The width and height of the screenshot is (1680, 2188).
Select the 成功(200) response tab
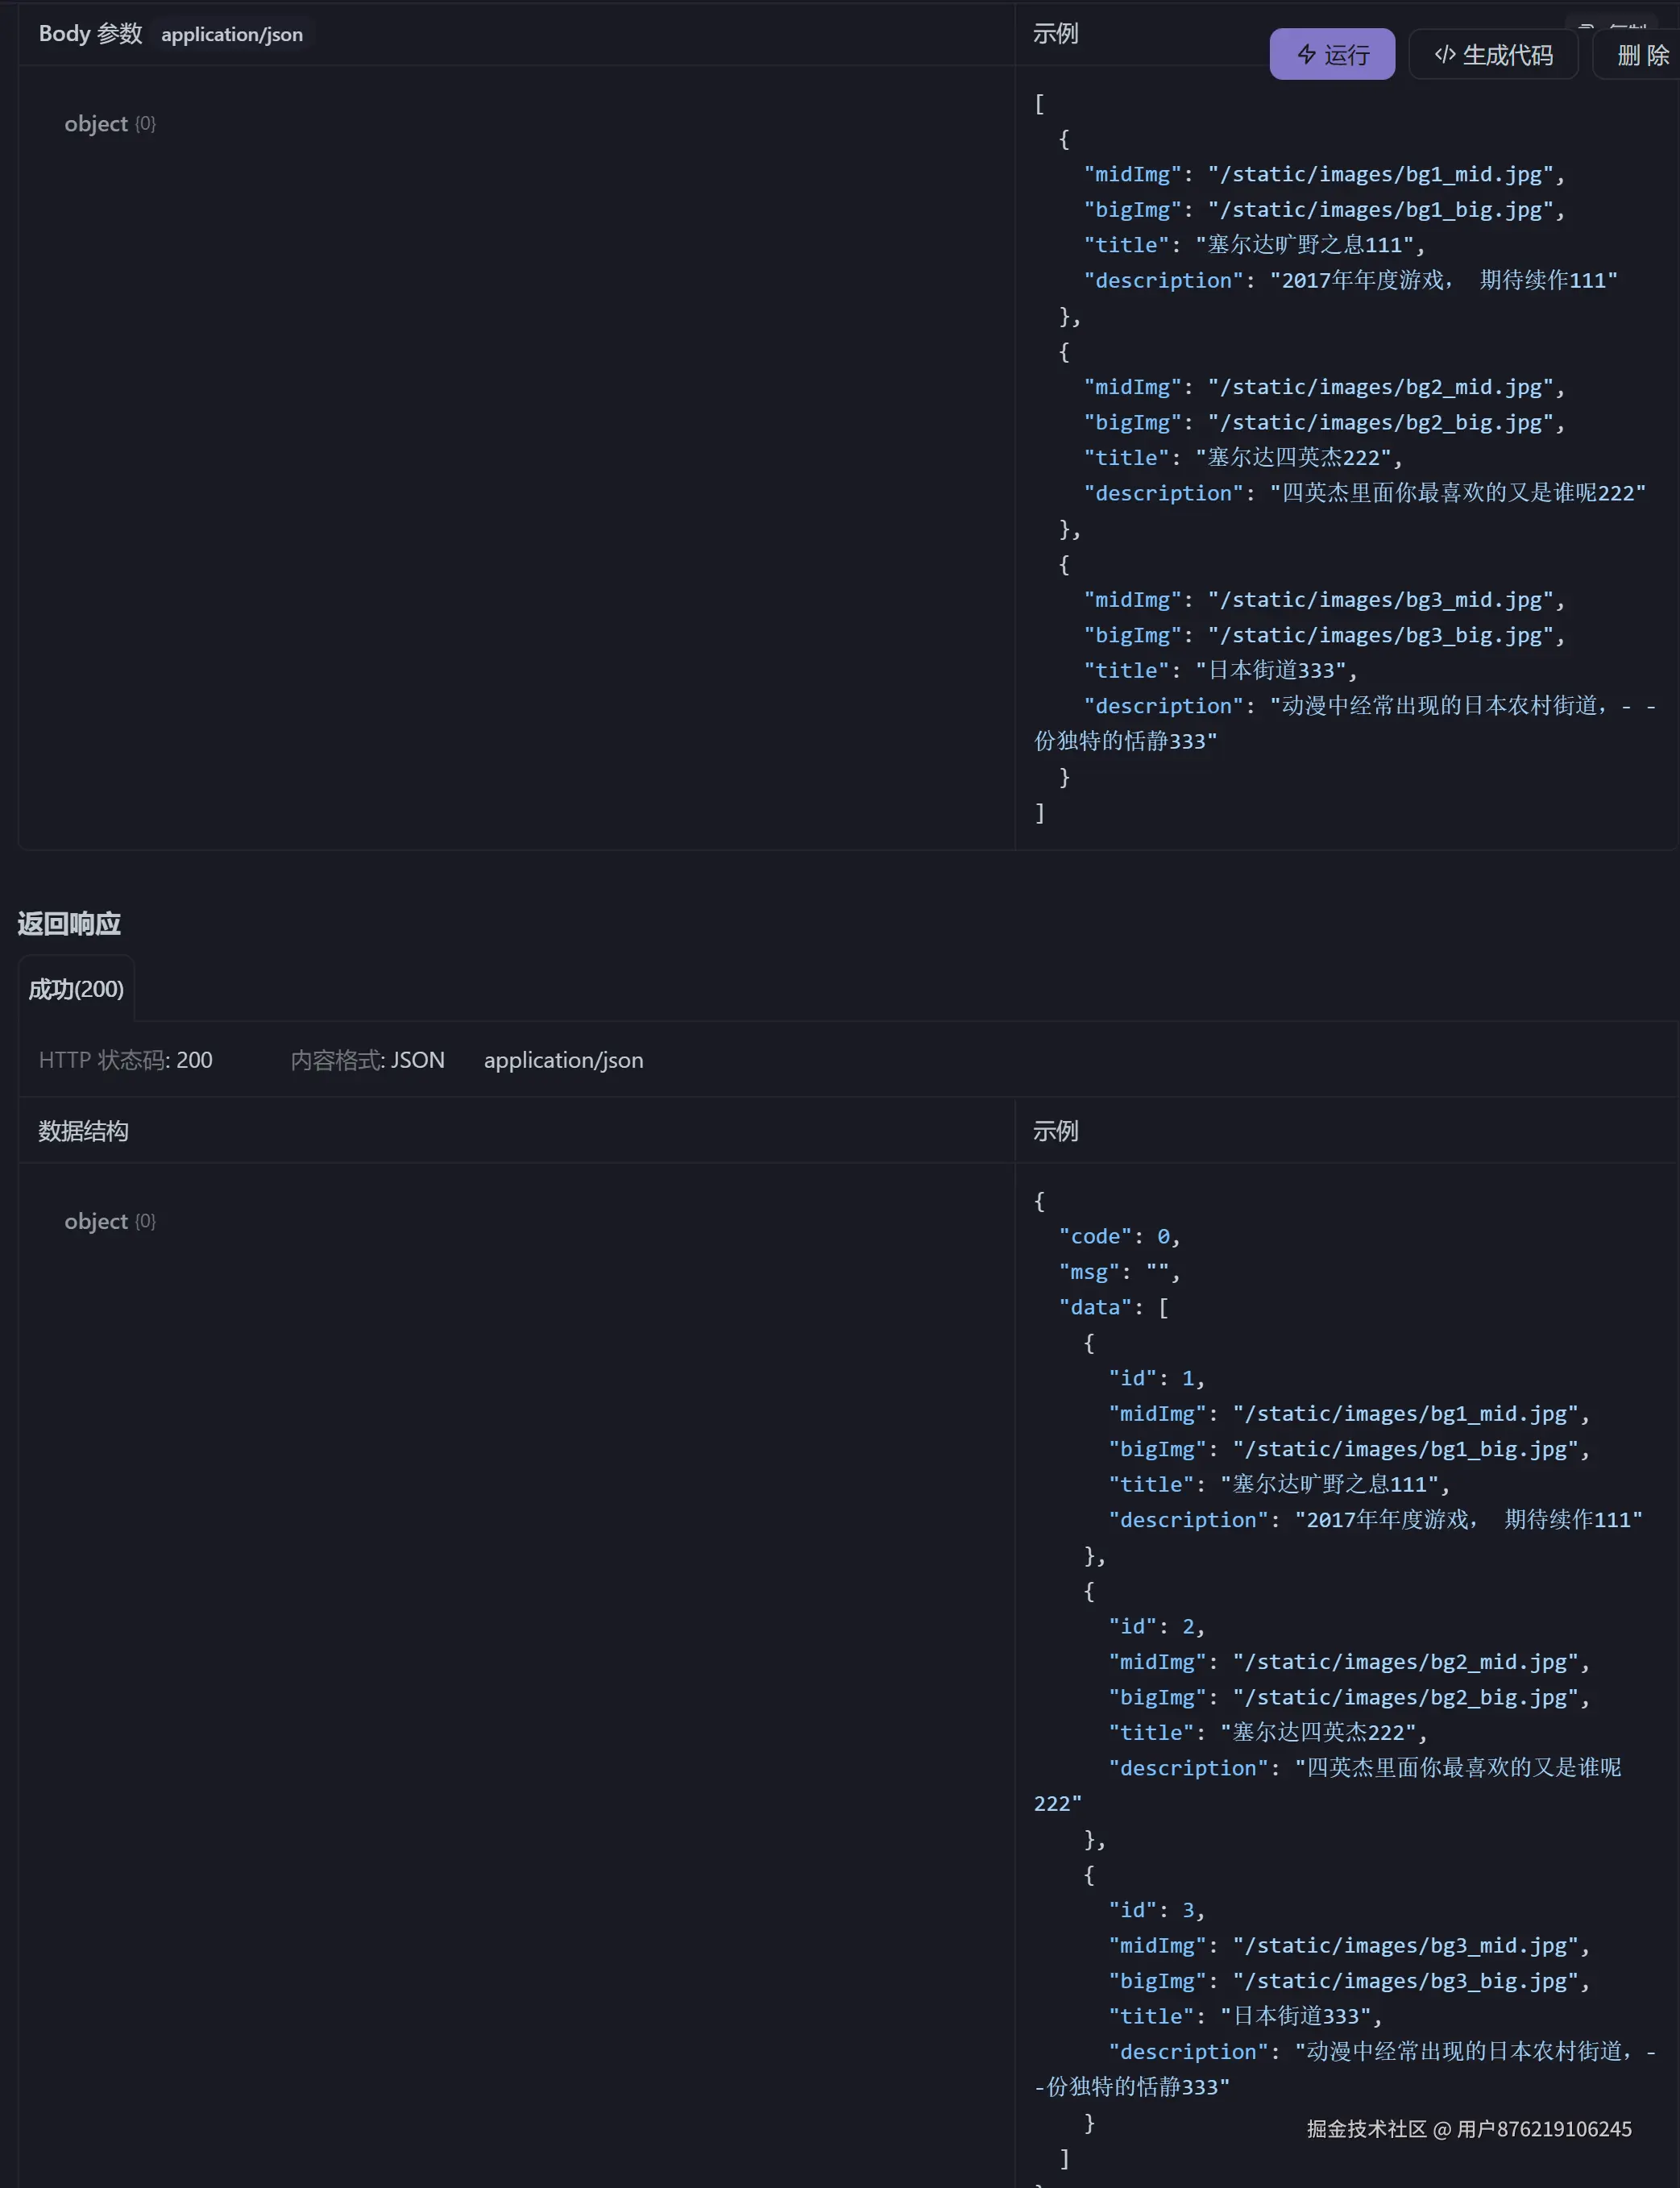point(76,989)
